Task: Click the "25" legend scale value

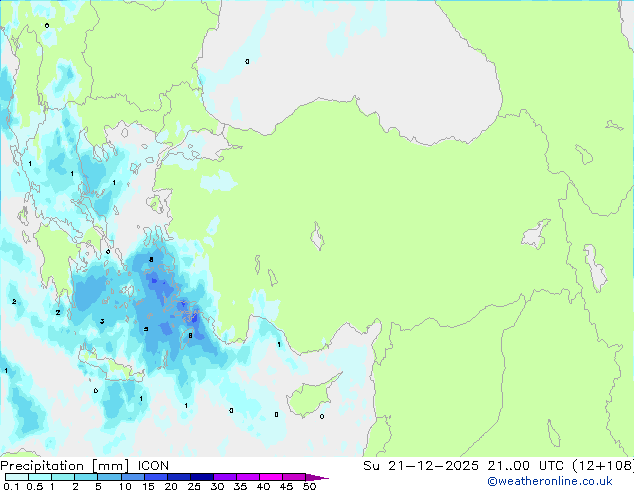Action: point(194,486)
